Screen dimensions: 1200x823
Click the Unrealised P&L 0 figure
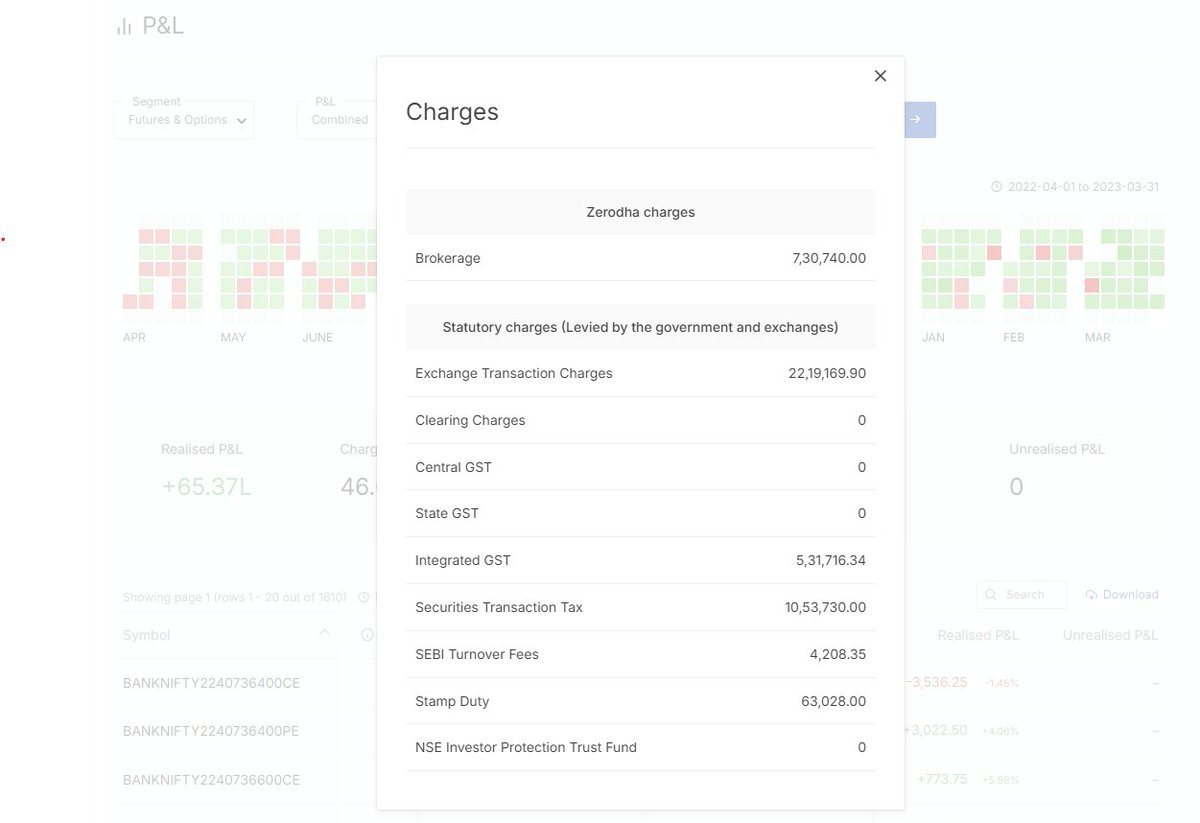coord(1016,487)
